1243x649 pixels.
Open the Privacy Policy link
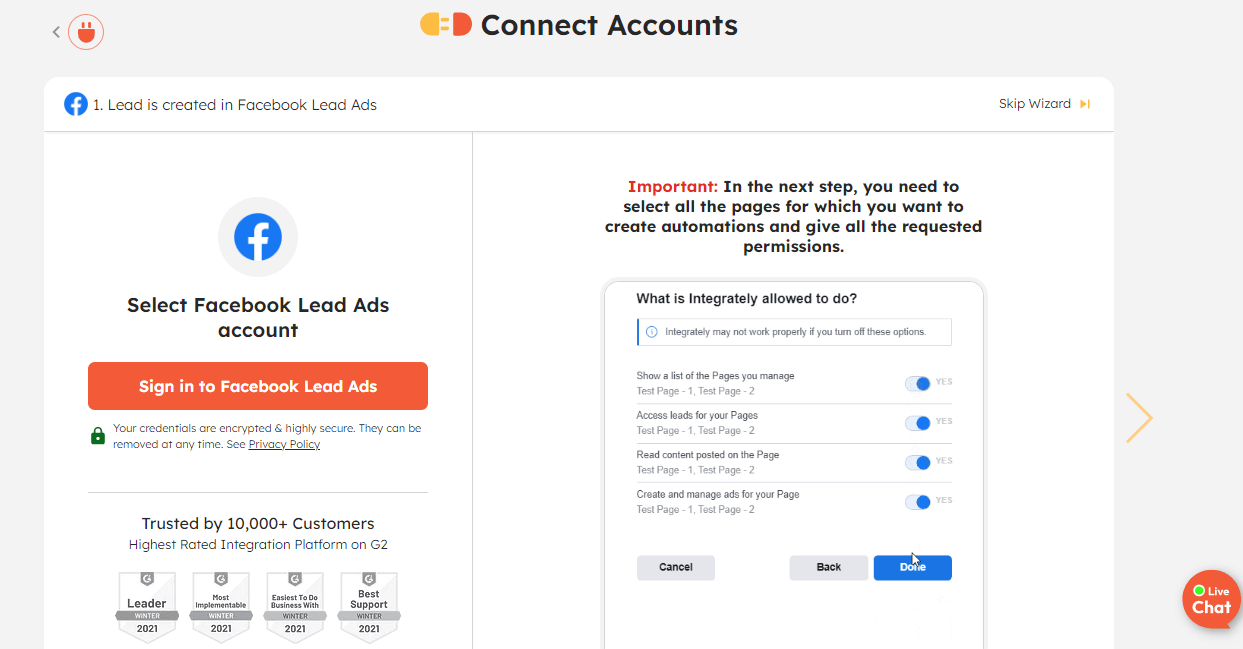pos(284,443)
